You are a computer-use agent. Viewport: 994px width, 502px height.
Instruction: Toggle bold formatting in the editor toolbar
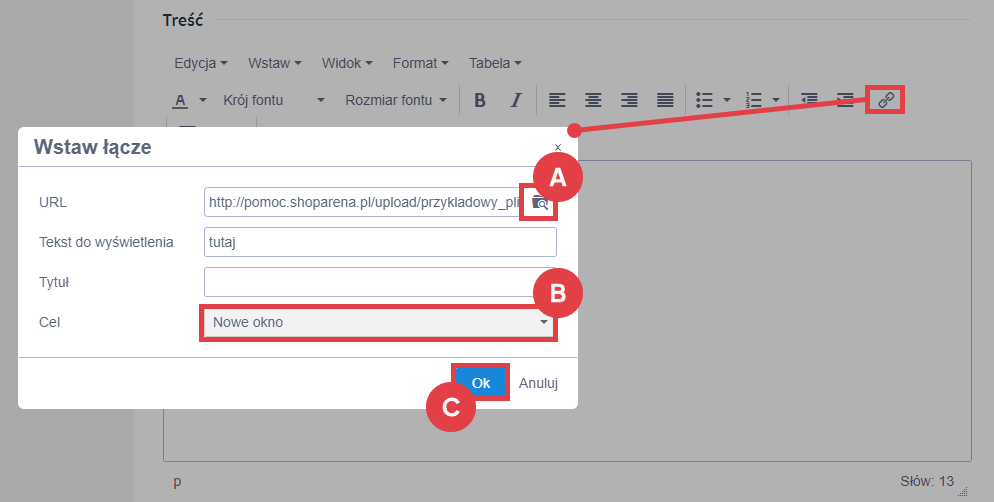[x=480, y=100]
